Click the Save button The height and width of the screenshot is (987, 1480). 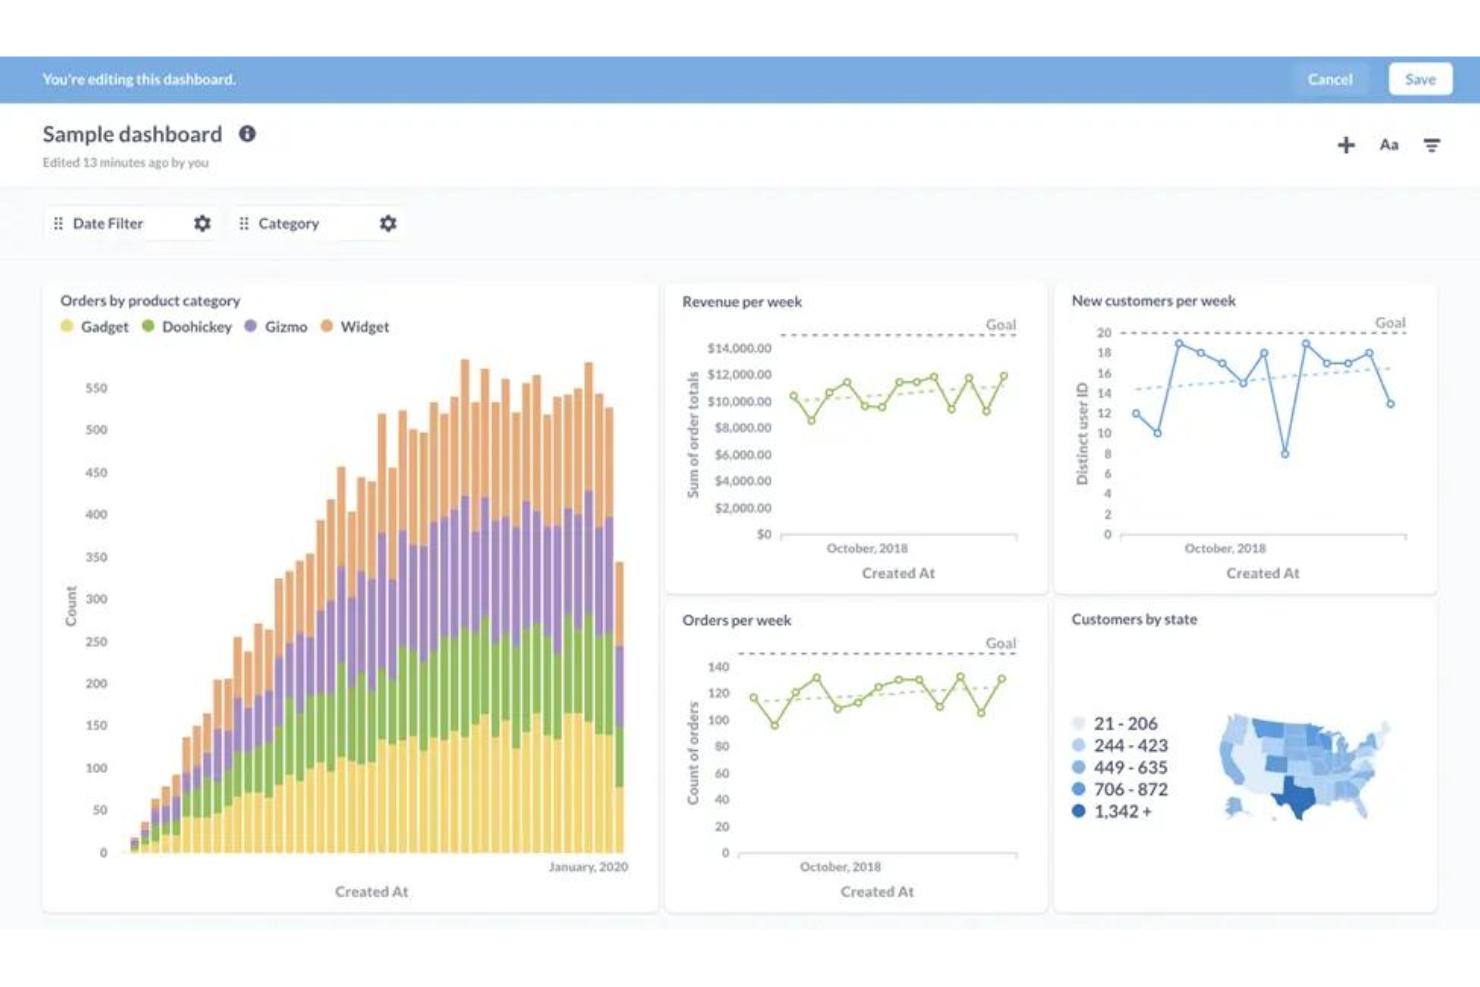pyautogui.click(x=1420, y=79)
